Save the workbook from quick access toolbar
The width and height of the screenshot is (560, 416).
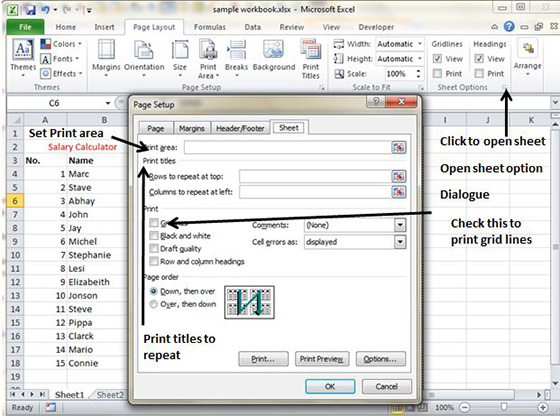[x=31, y=10]
